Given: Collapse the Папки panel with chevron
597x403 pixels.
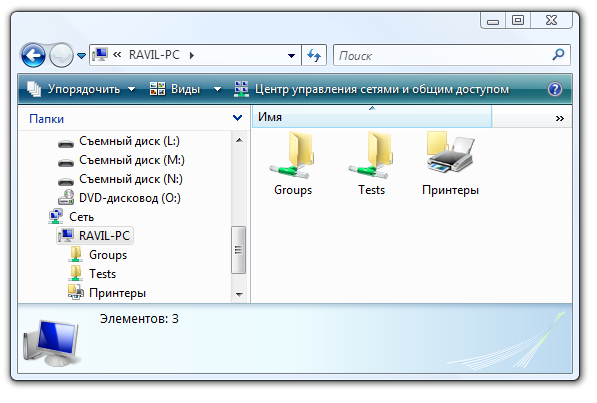Looking at the screenshot, I should pos(237,118).
